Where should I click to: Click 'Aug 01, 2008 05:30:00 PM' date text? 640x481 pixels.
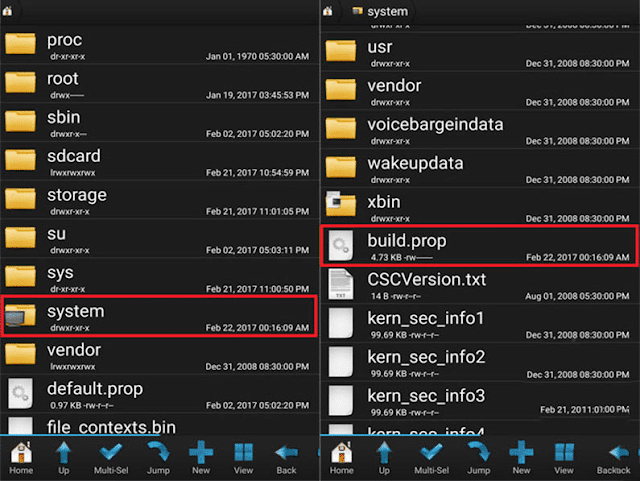[578, 296]
